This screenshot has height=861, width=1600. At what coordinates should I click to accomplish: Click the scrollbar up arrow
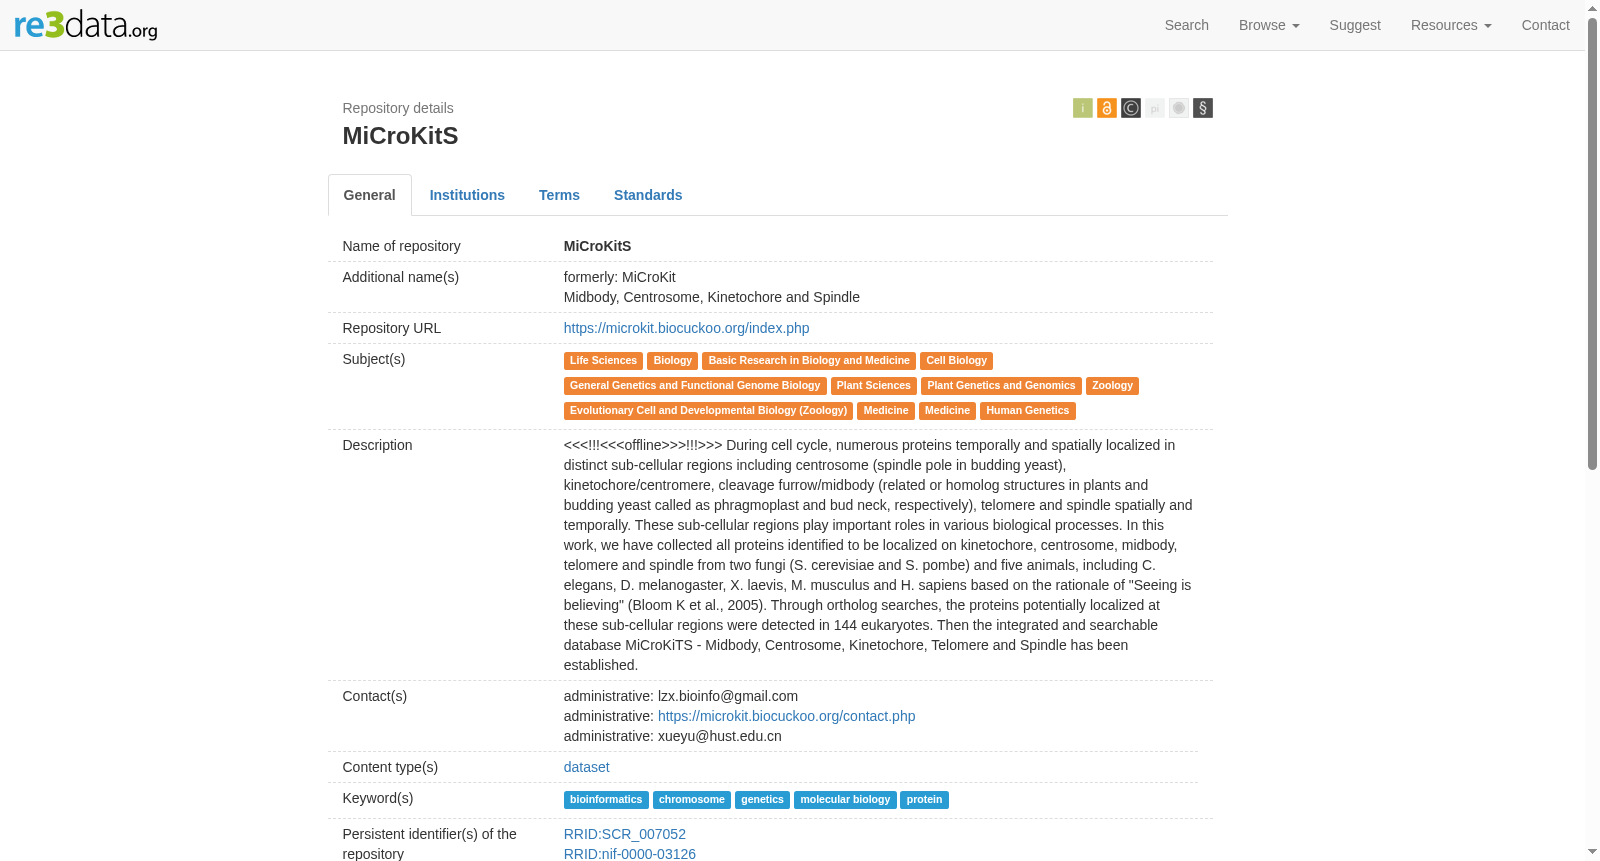click(x=1593, y=8)
